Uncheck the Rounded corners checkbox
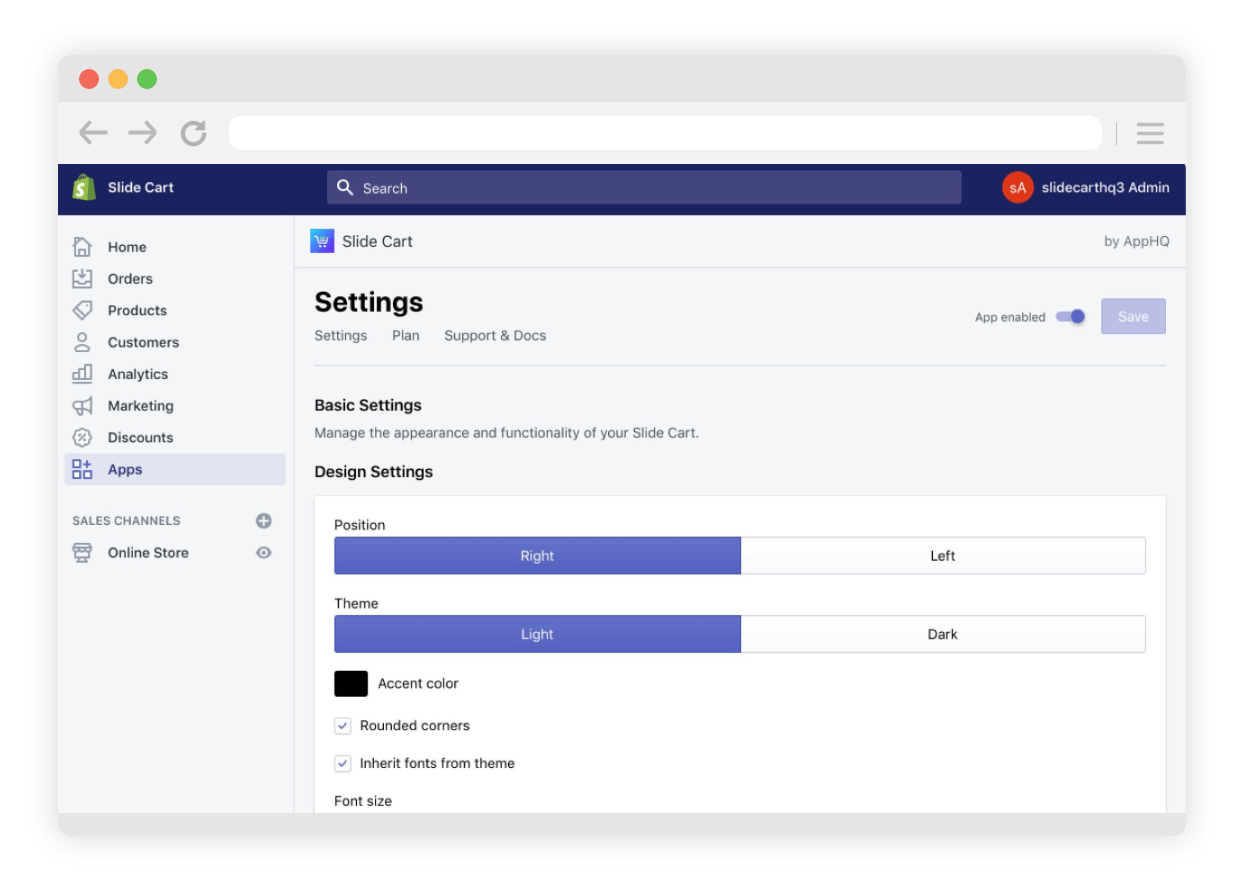The height and width of the screenshot is (891, 1245). (343, 725)
